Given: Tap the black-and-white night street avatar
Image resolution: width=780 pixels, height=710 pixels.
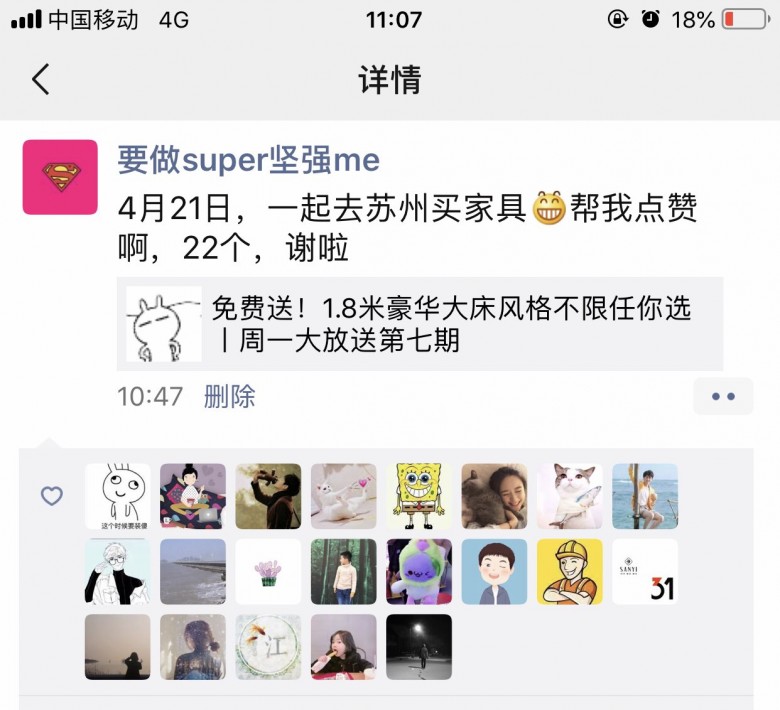Looking at the screenshot, I should point(419,647).
